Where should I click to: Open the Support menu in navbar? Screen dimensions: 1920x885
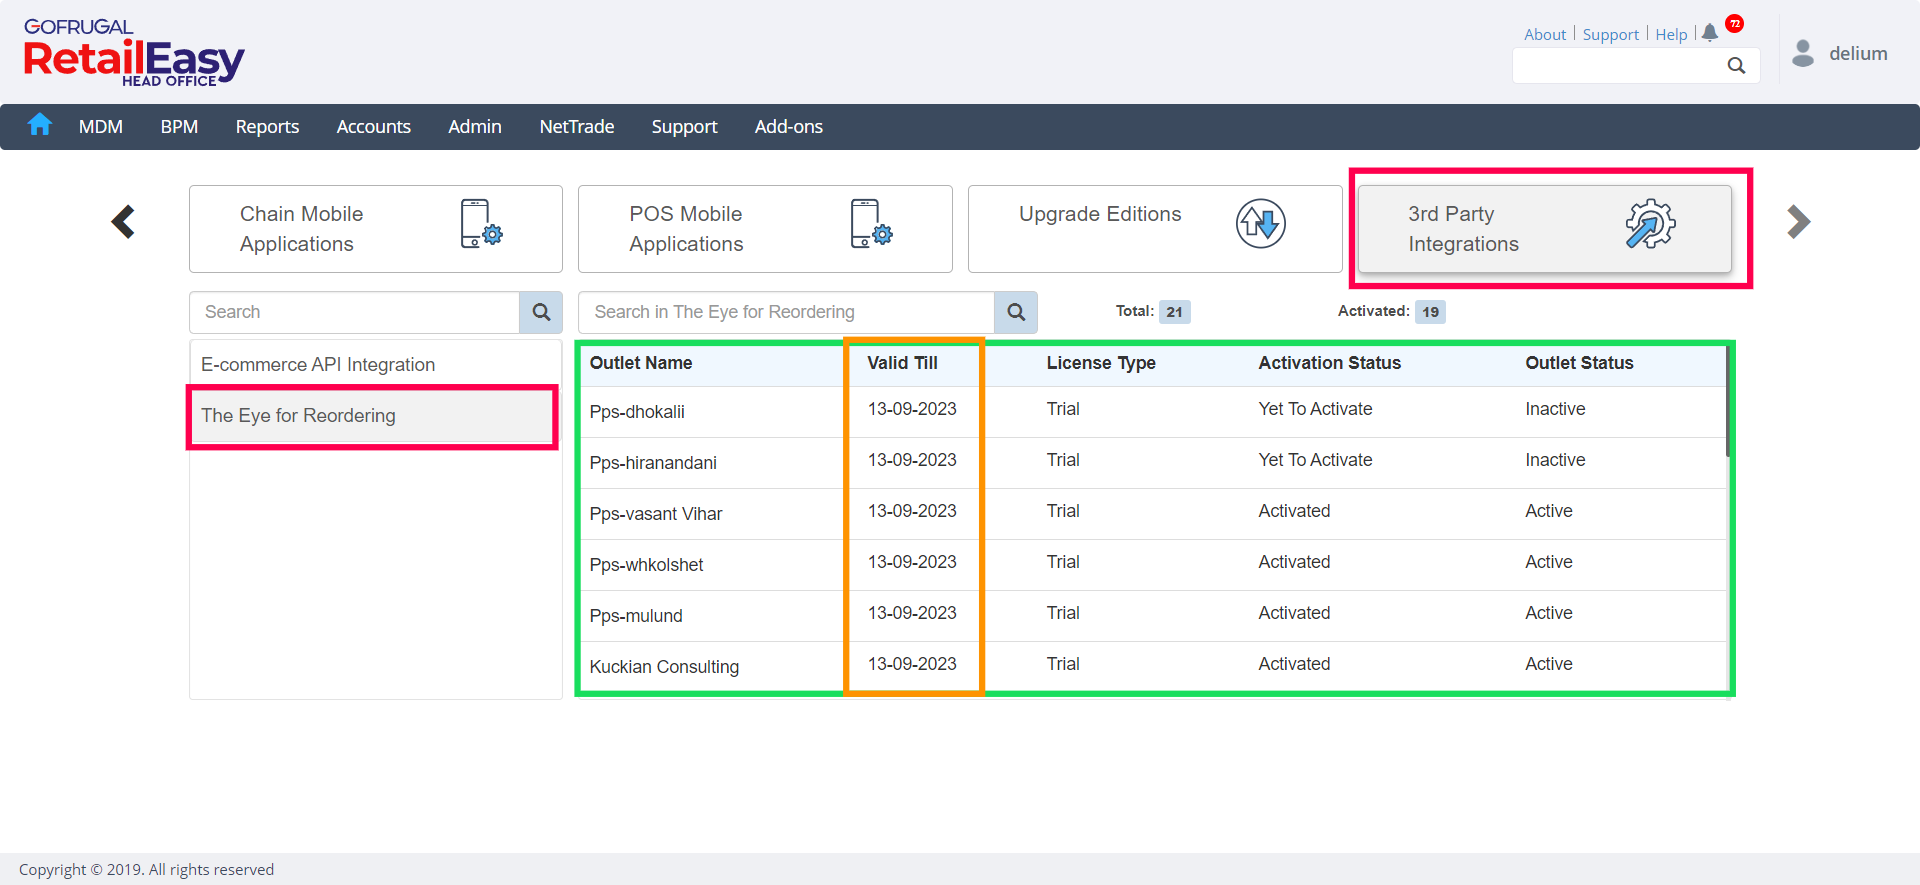[684, 127]
